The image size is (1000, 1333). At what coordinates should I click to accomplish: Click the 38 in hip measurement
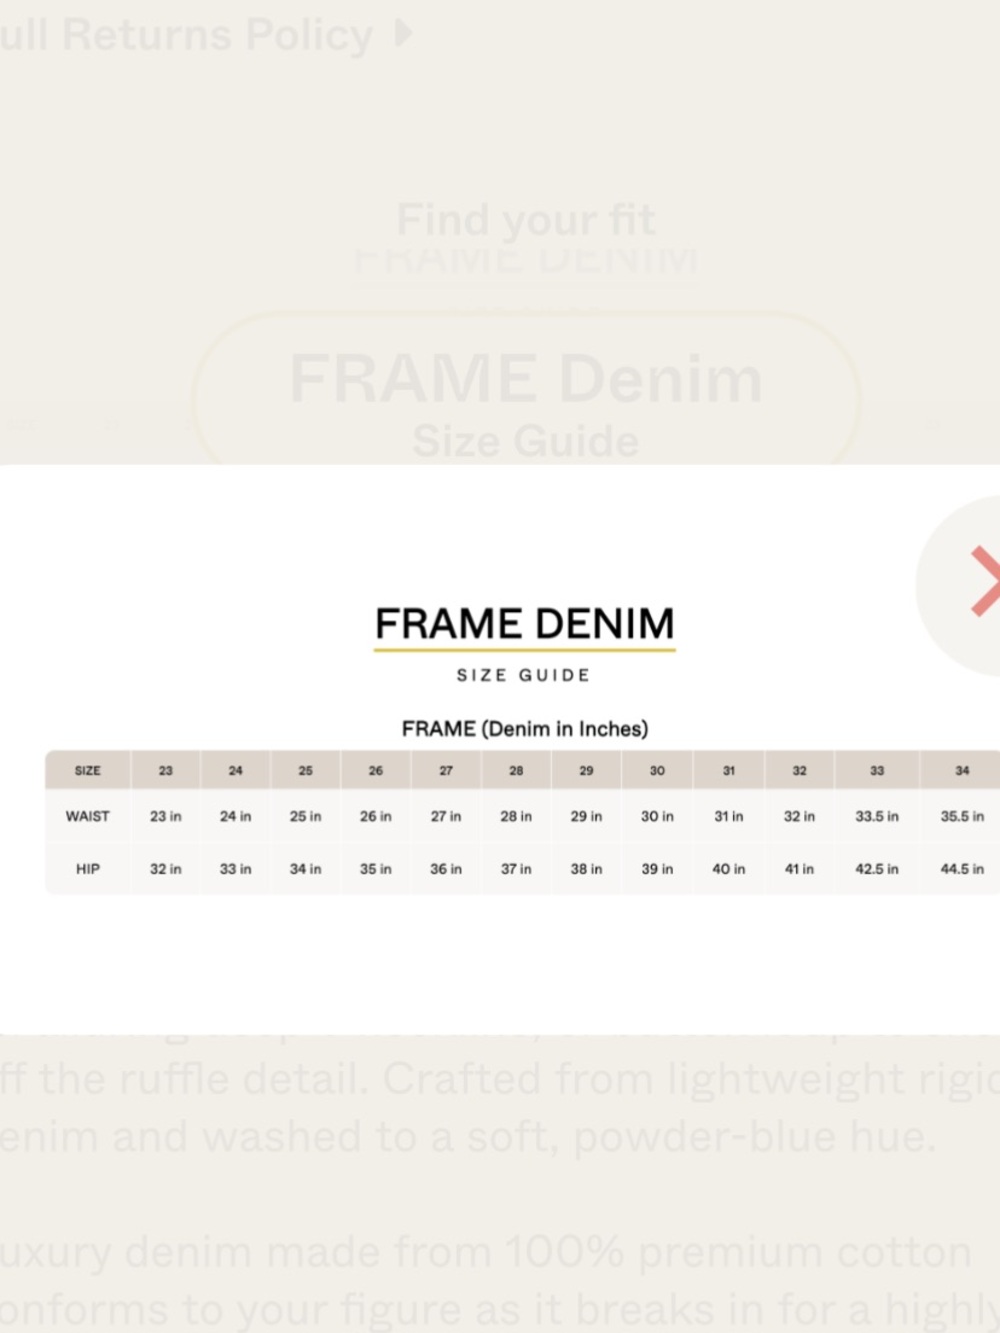pos(587,869)
